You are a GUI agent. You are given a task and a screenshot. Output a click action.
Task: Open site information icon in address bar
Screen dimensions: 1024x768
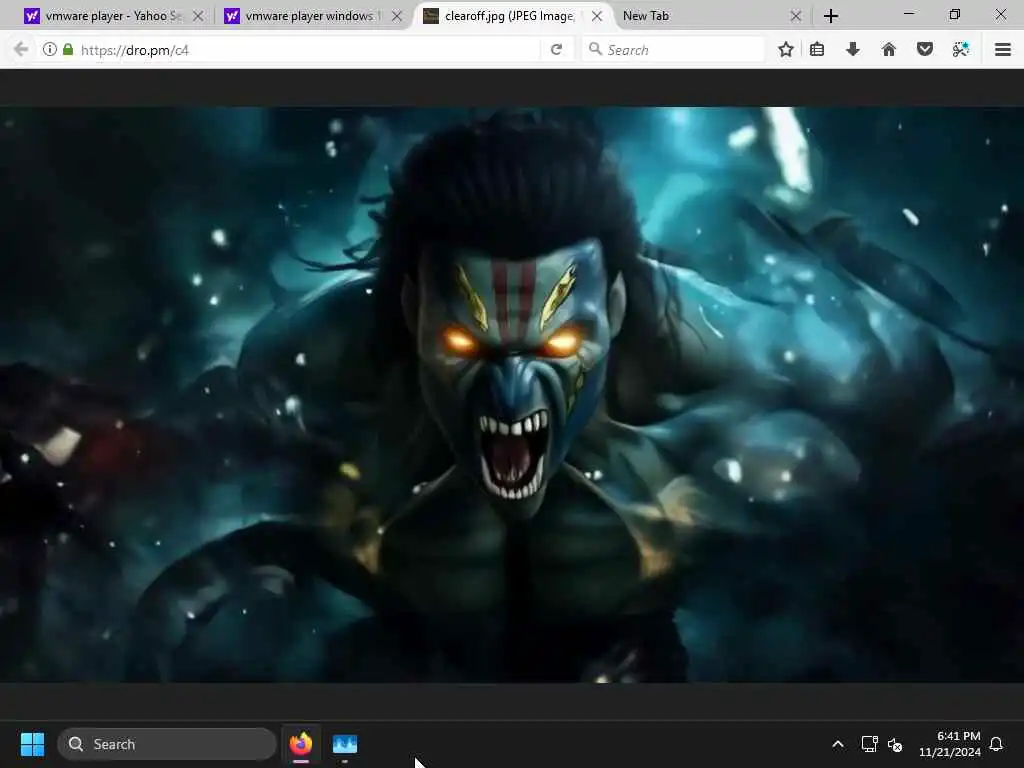tap(50, 49)
